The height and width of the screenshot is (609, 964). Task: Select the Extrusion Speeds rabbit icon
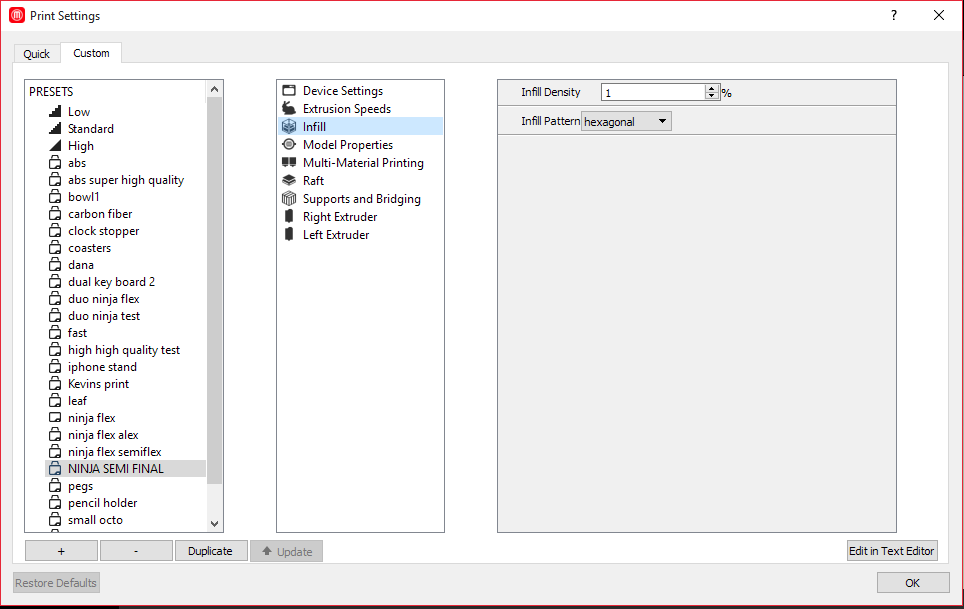pos(289,109)
